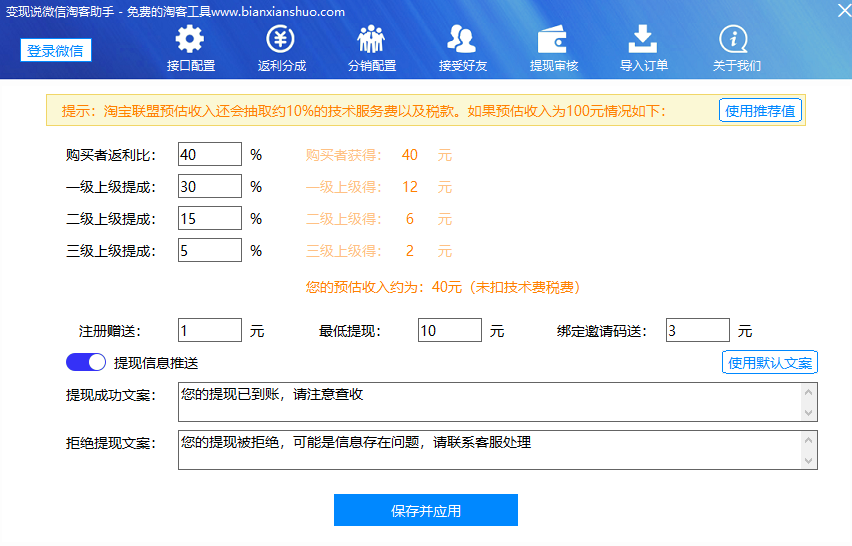Open the 导入订单 download icon
The height and width of the screenshot is (546, 852).
pyautogui.click(x=643, y=39)
